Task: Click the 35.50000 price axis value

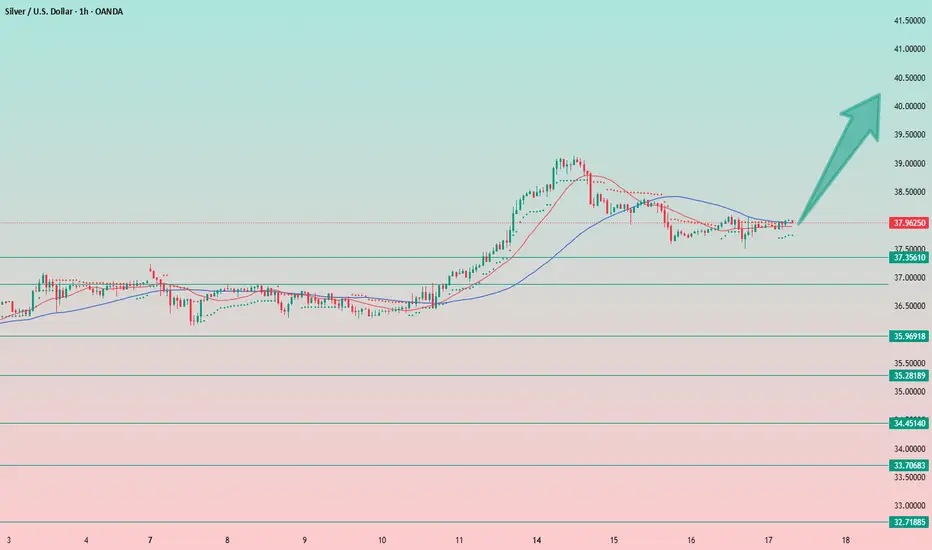Action: (x=909, y=363)
